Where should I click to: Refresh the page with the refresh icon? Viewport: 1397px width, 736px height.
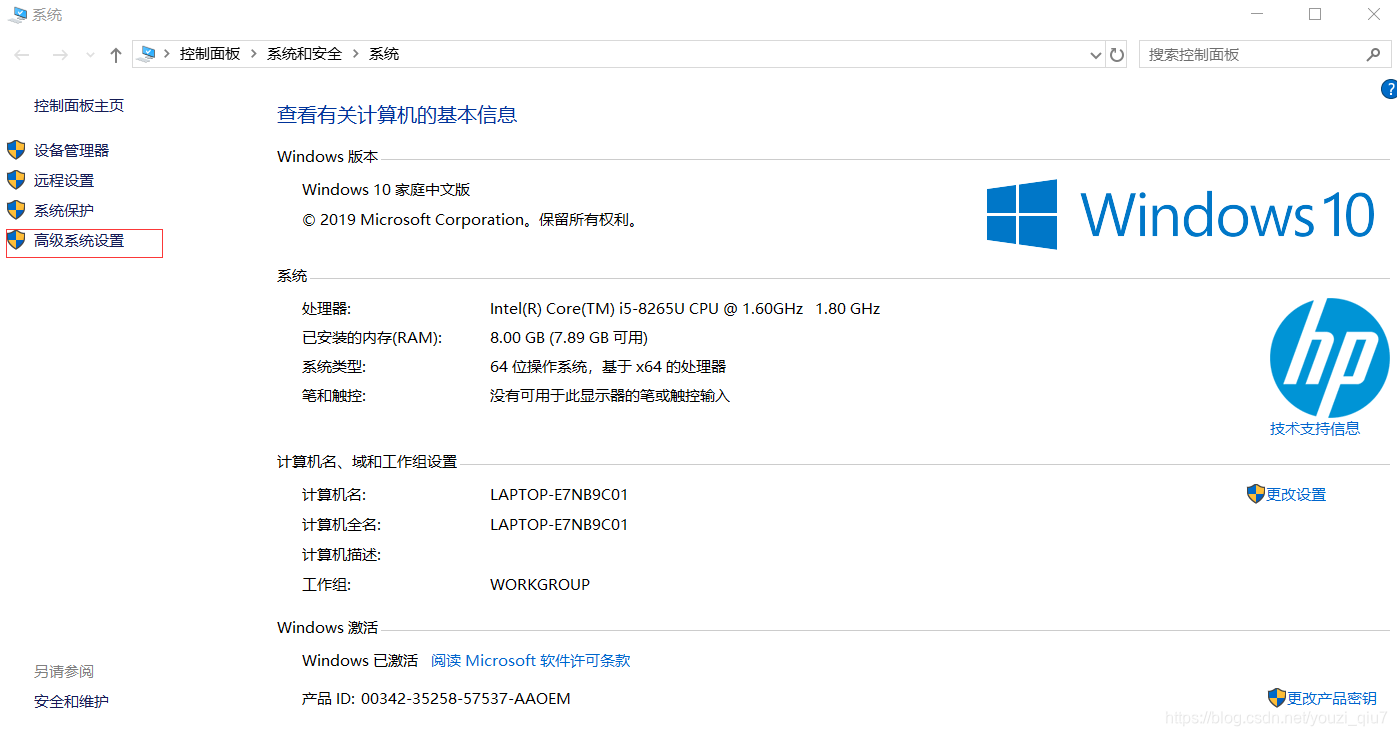(1117, 55)
